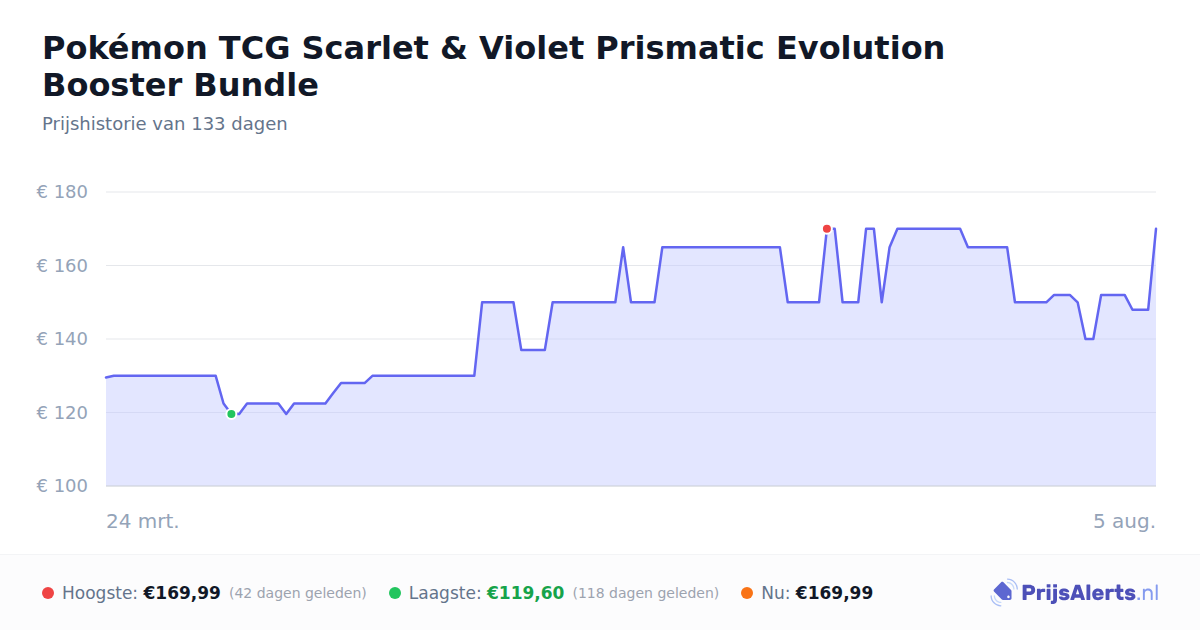This screenshot has height=630, width=1200.
Task: Click the 5 aug. end date label
Action: click(x=1124, y=522)
